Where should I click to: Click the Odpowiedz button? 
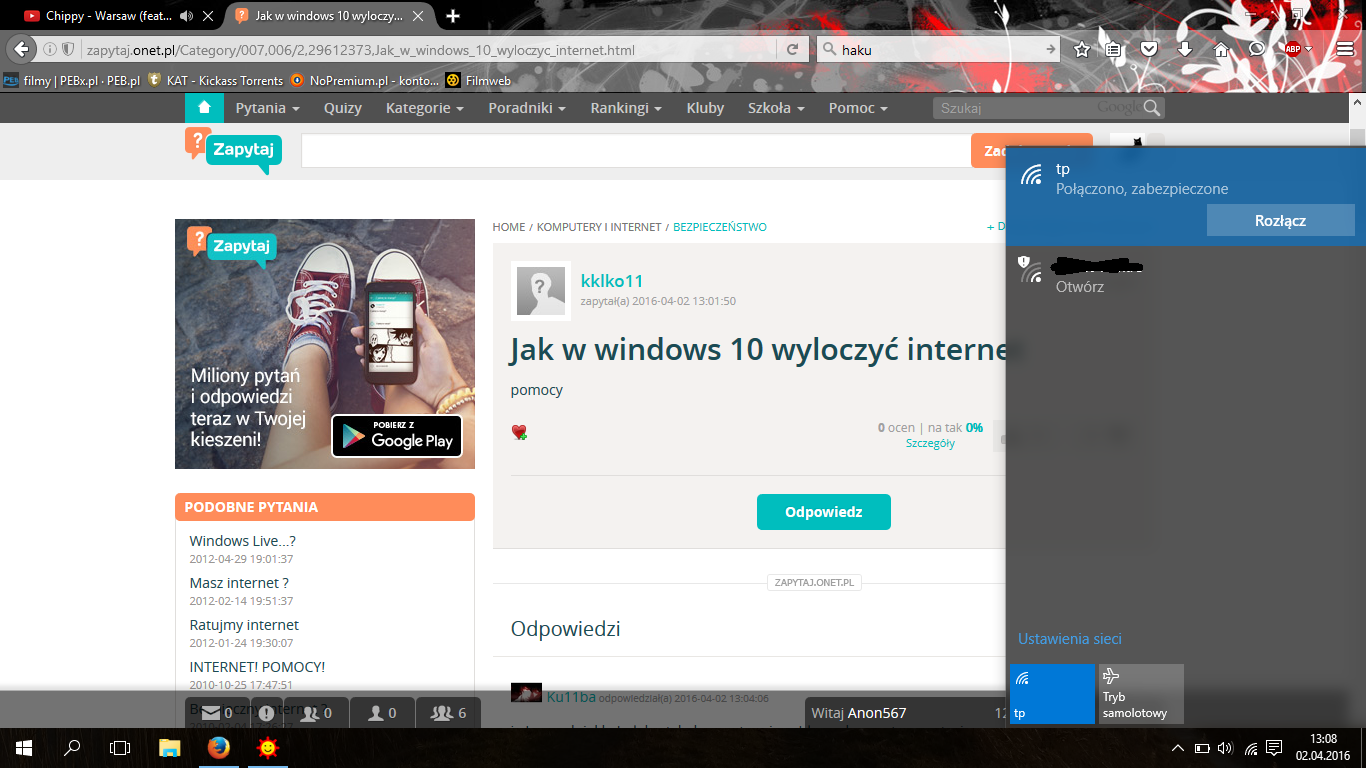823,512
